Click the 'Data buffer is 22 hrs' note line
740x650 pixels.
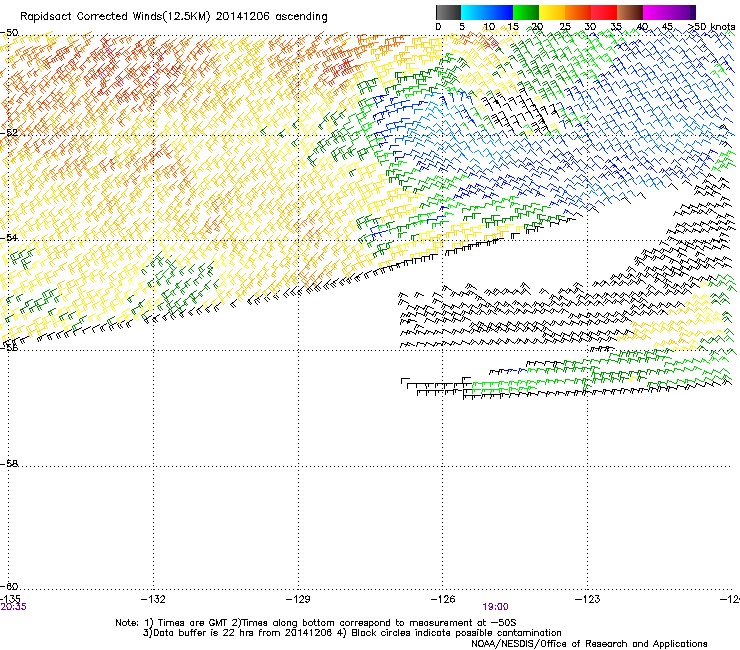pyautogui.click(x=352, y=633)
